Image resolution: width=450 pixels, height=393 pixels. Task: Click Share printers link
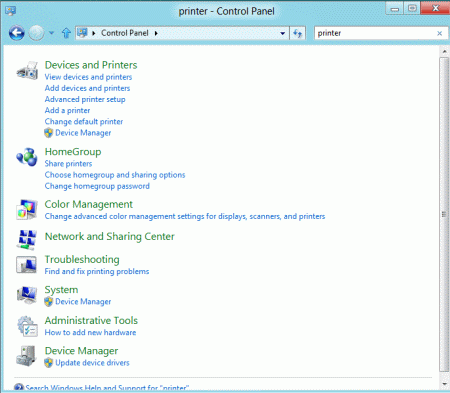68,164
